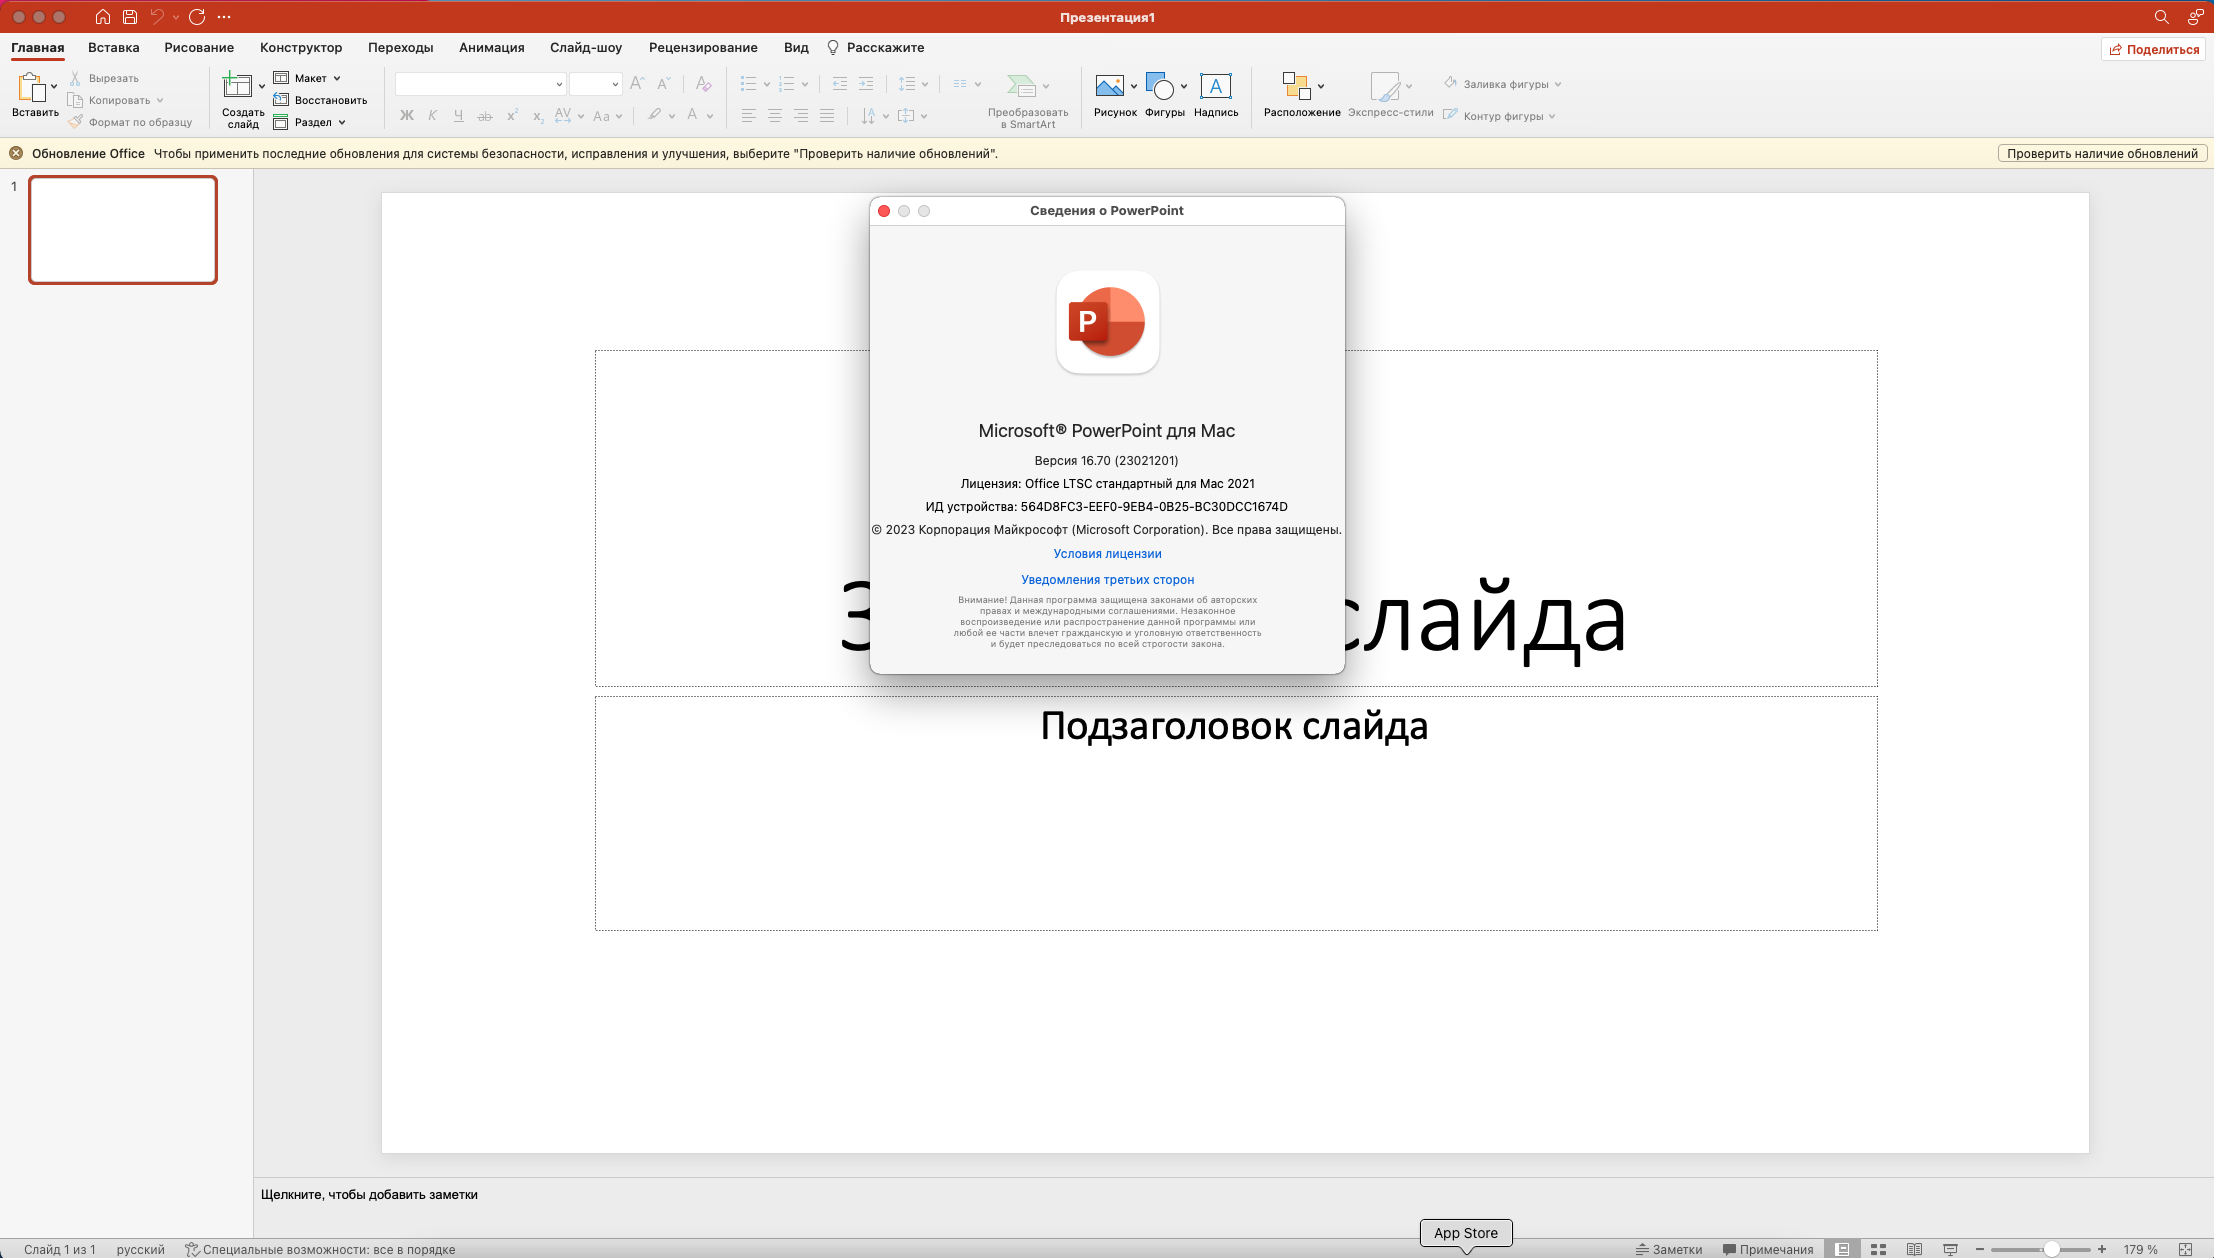Select slide 1 thumbnail
Viewport: 2214px width, 1258px height.
(x=123, y=230)
